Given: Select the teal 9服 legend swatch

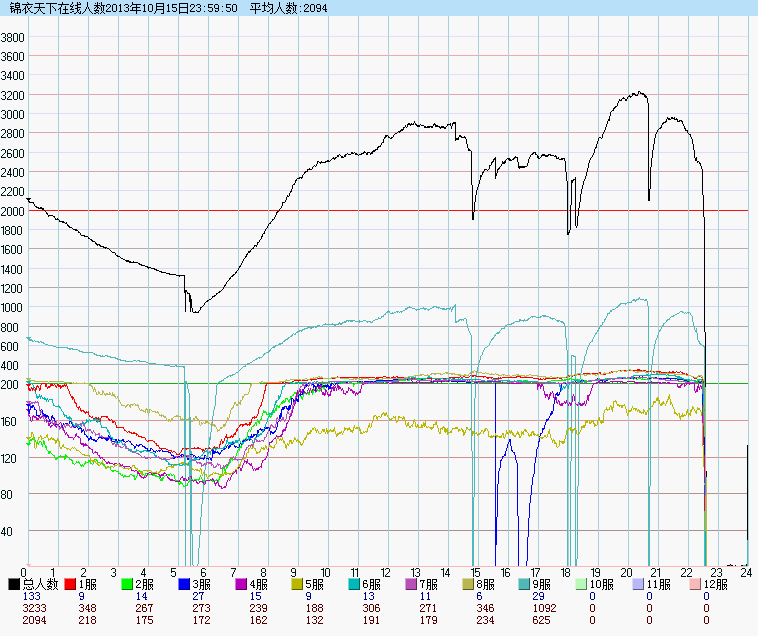Looking at the screenshot, I should pos(525,584).
